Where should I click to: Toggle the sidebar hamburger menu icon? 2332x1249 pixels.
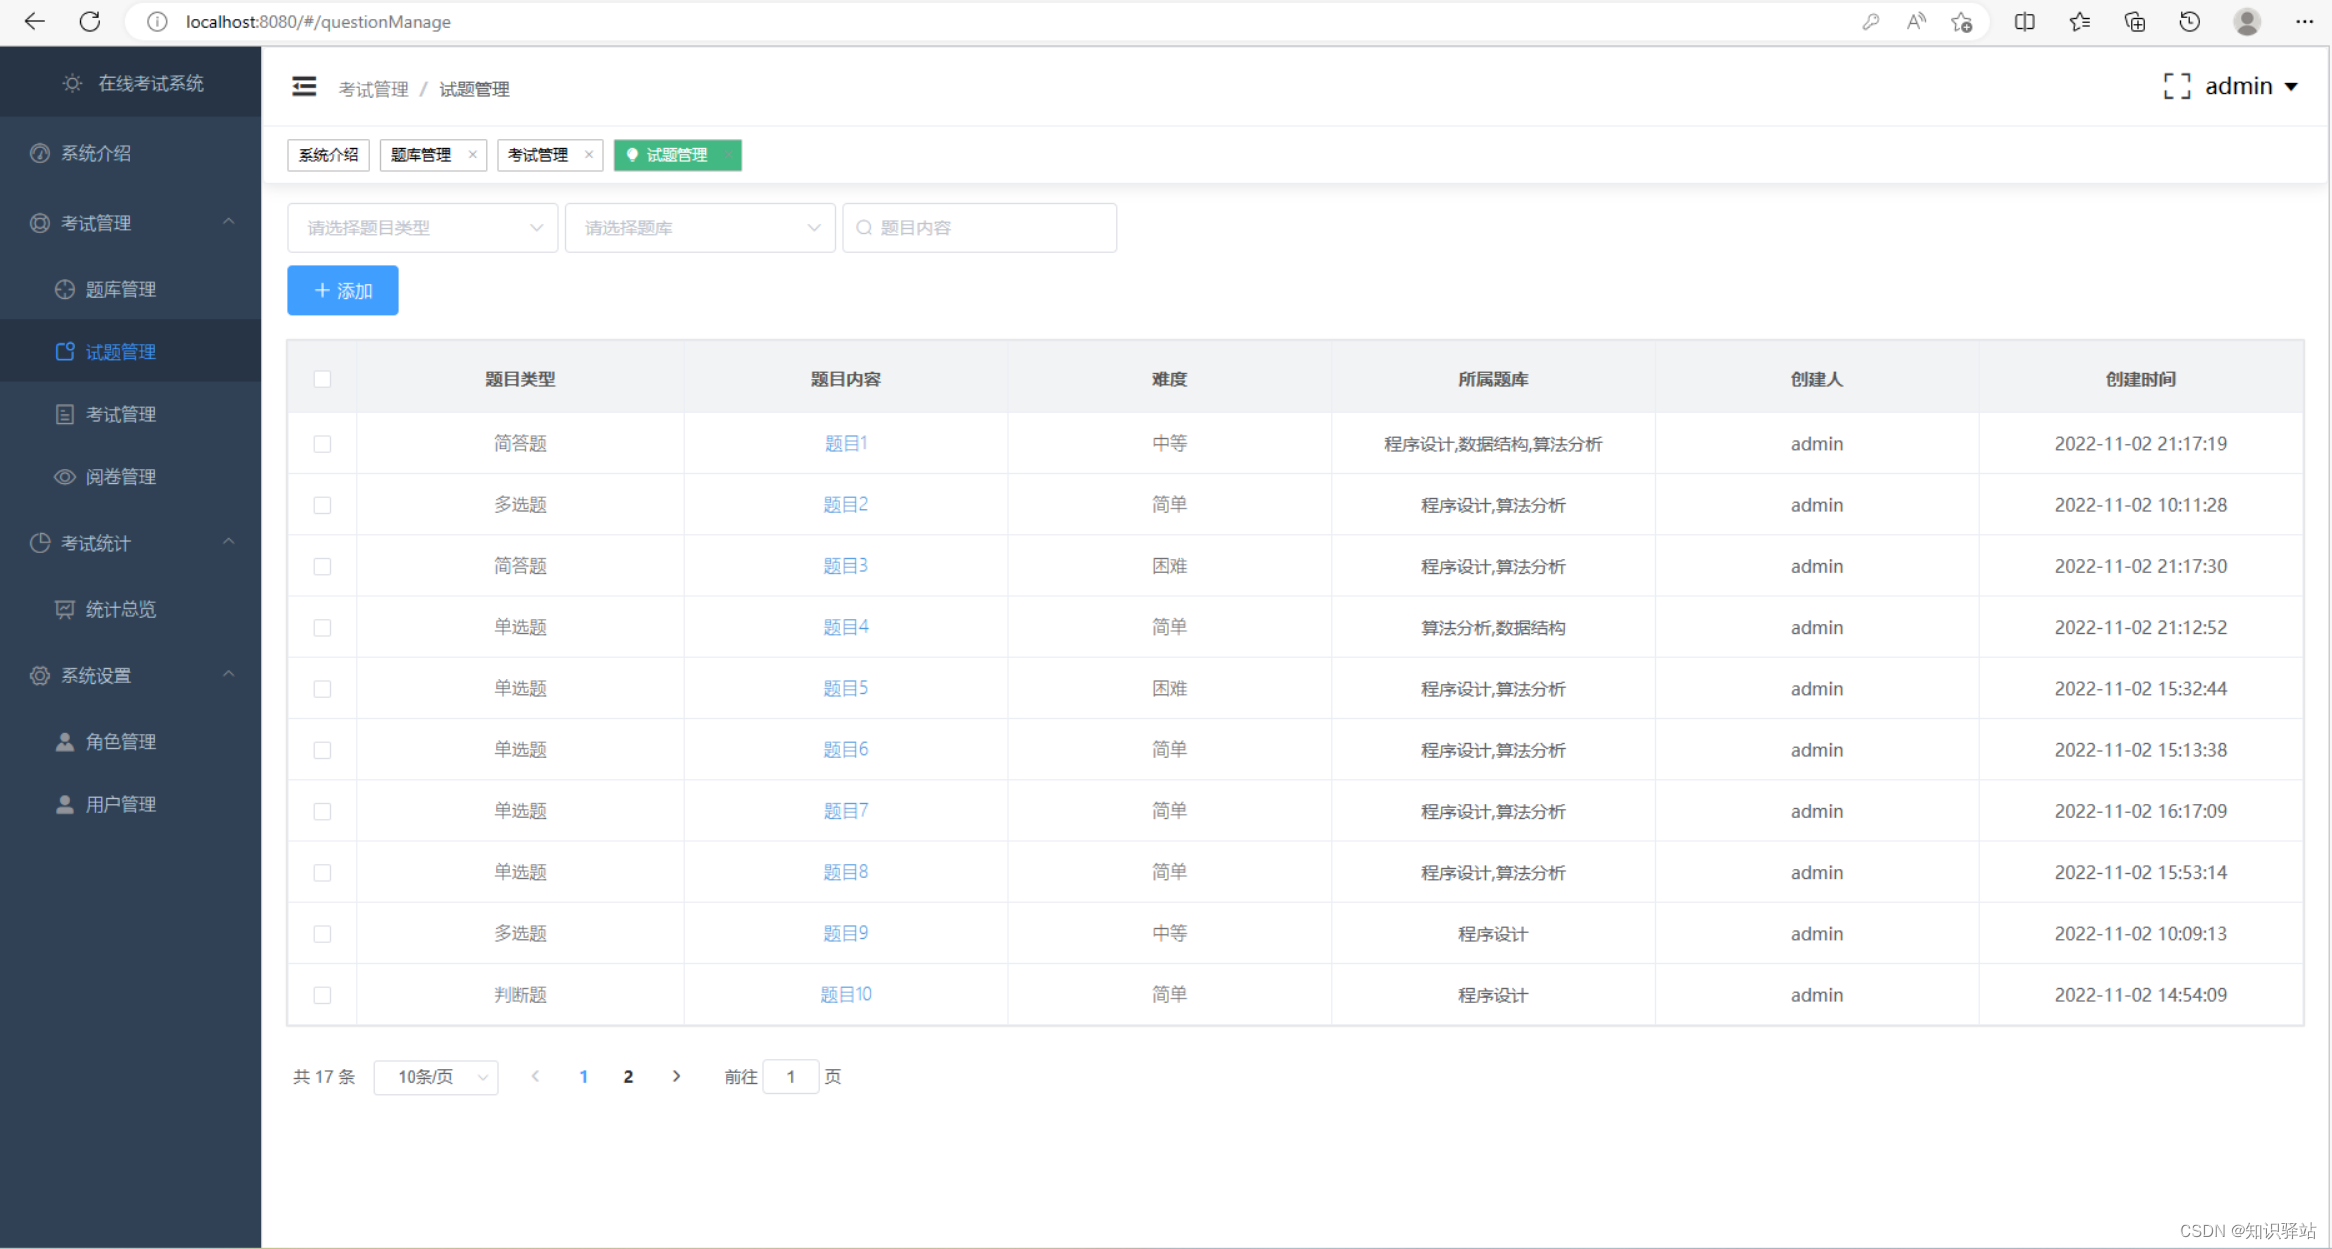click(x=304, y=87)
